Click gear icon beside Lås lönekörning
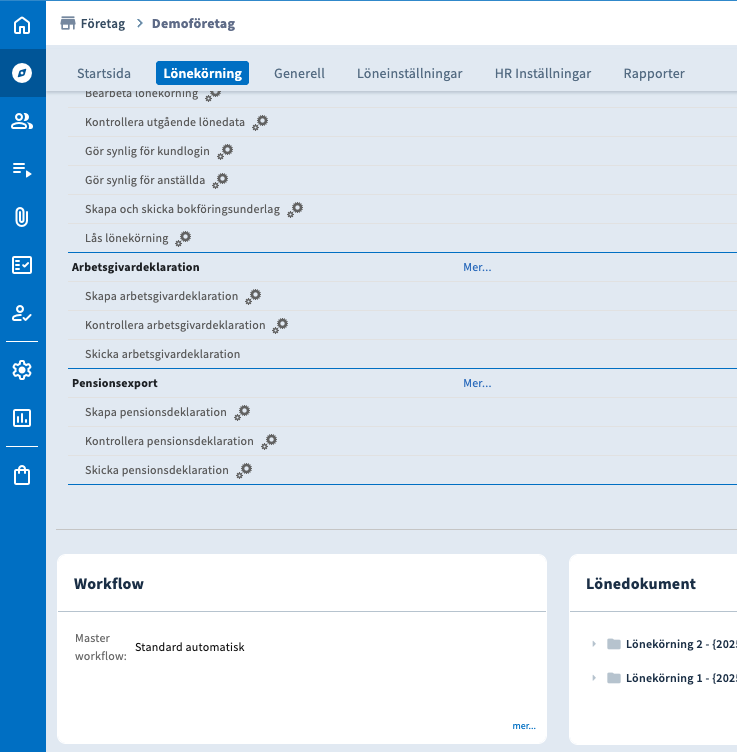Viewport: 737px width, 752px height. (x=183, y=238)
